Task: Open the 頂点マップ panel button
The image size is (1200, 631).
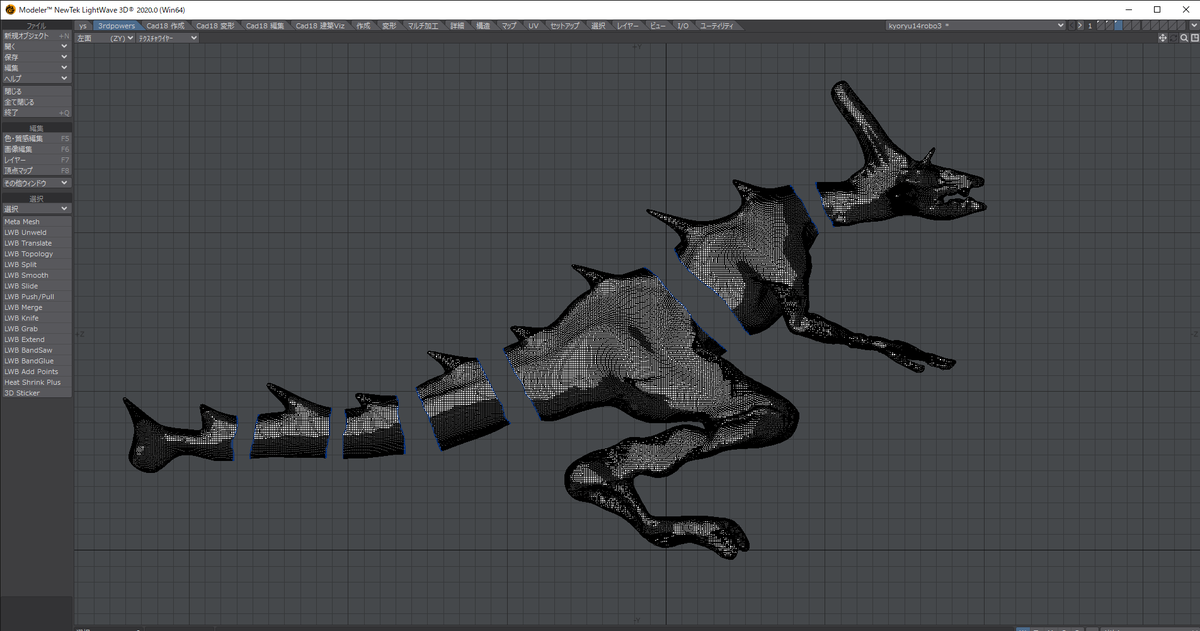Action: coord(36,170)
